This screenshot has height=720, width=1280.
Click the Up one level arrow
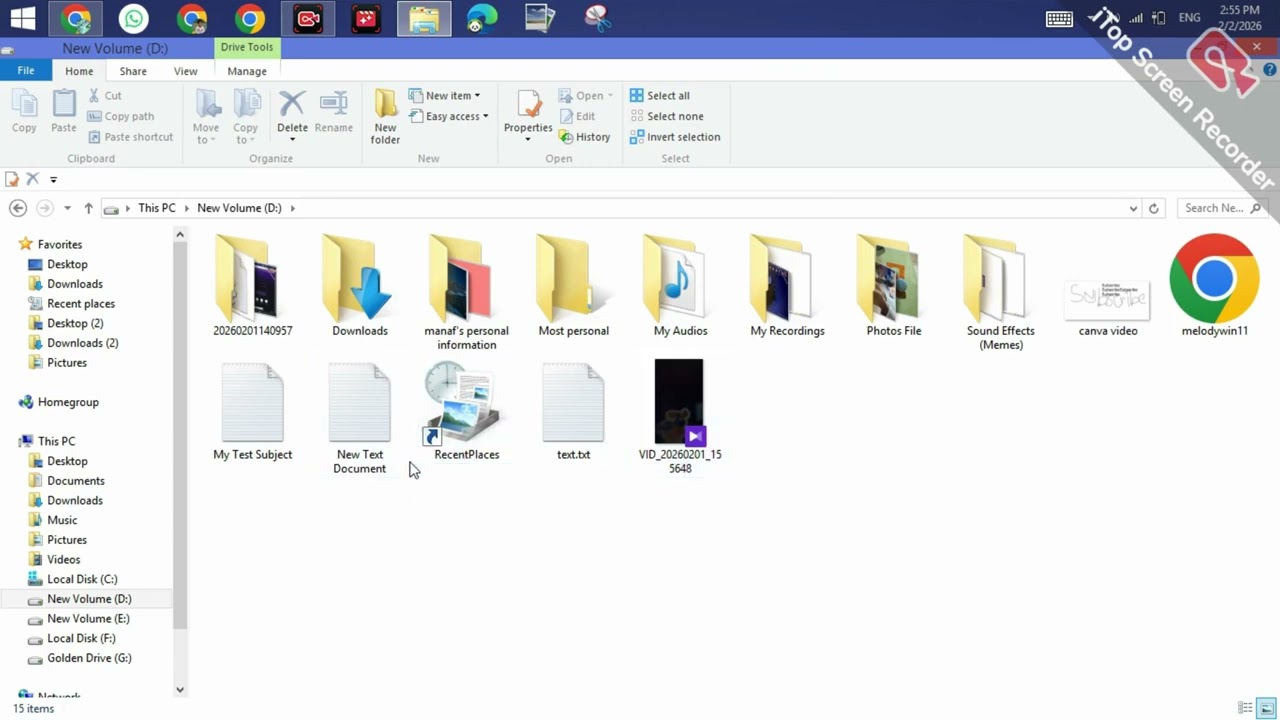click(88, 208)
